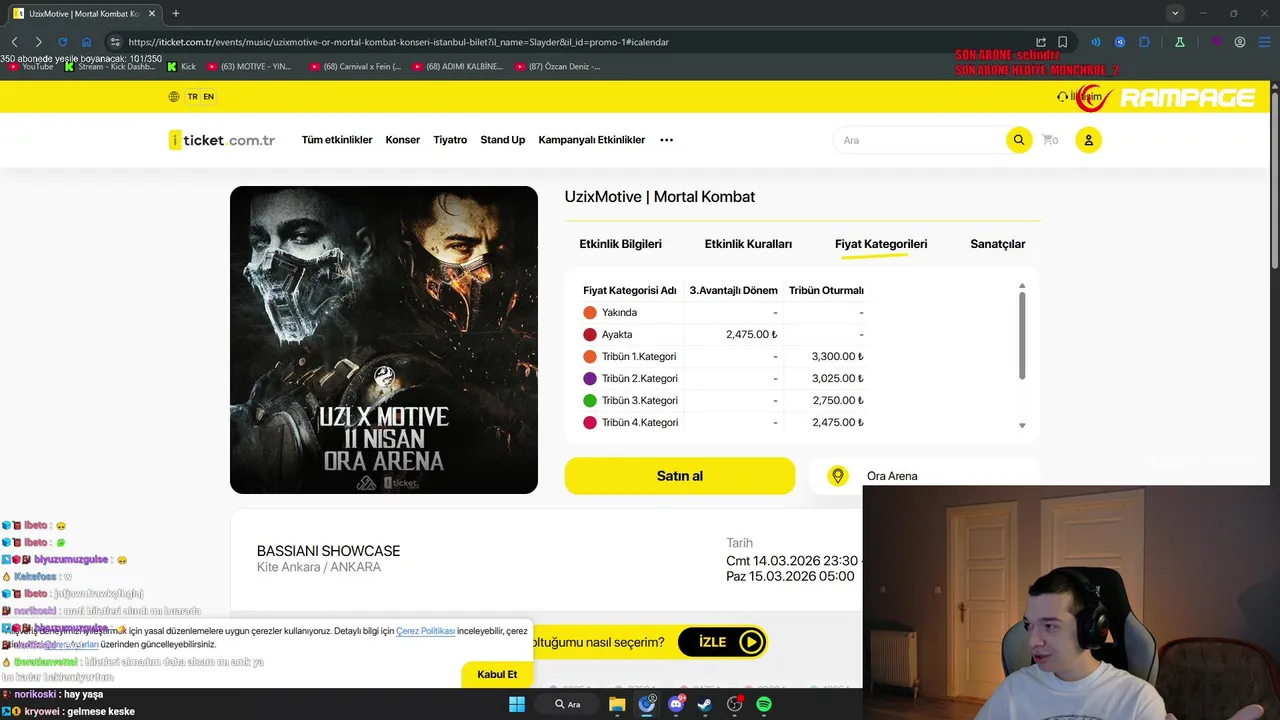
Task: Click the Tribün 2.Kategori purple dot
Action: tap(590, 379)
